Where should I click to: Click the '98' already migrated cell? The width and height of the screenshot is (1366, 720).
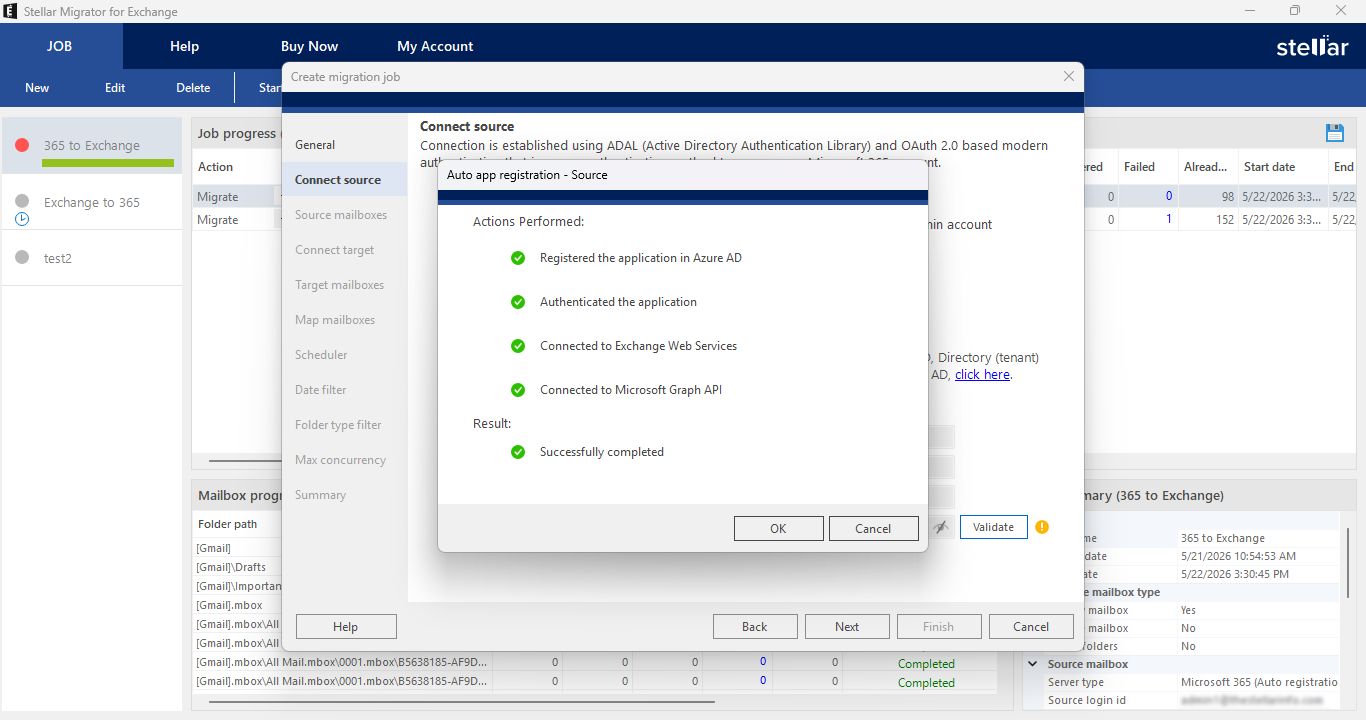pos(1228,197)
